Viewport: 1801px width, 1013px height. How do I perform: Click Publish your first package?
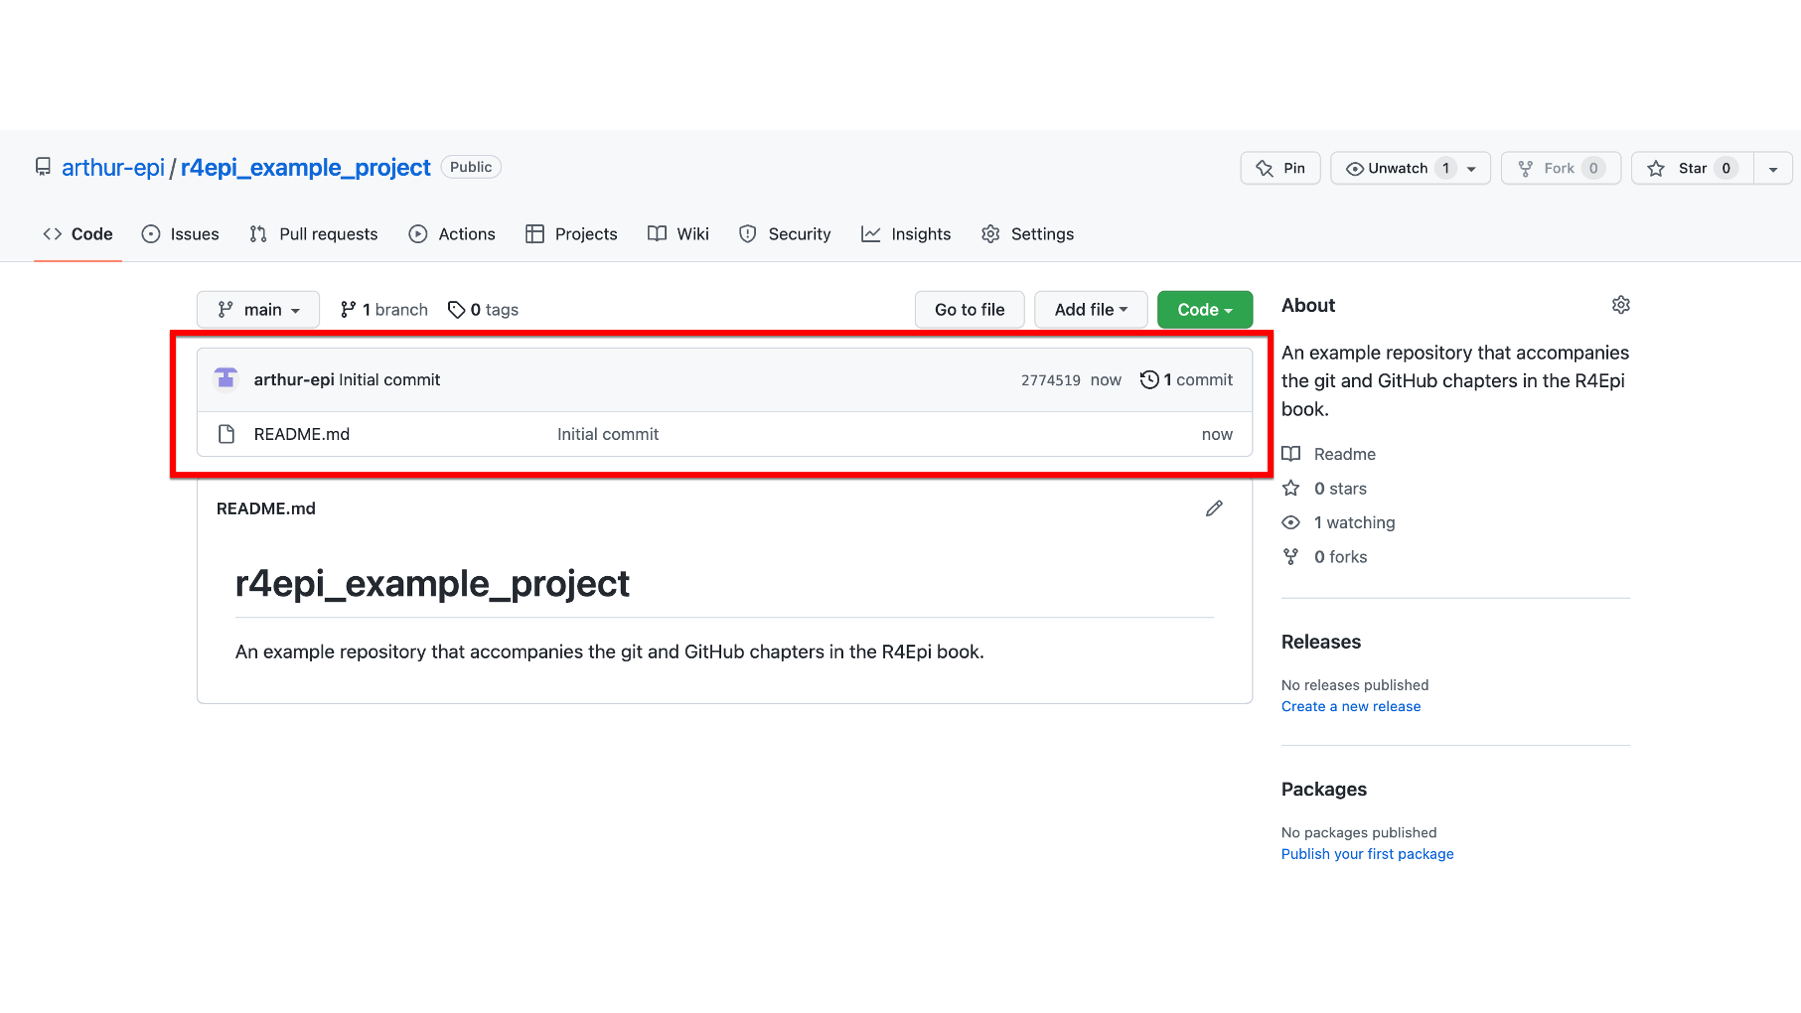tap(1367, 854)
